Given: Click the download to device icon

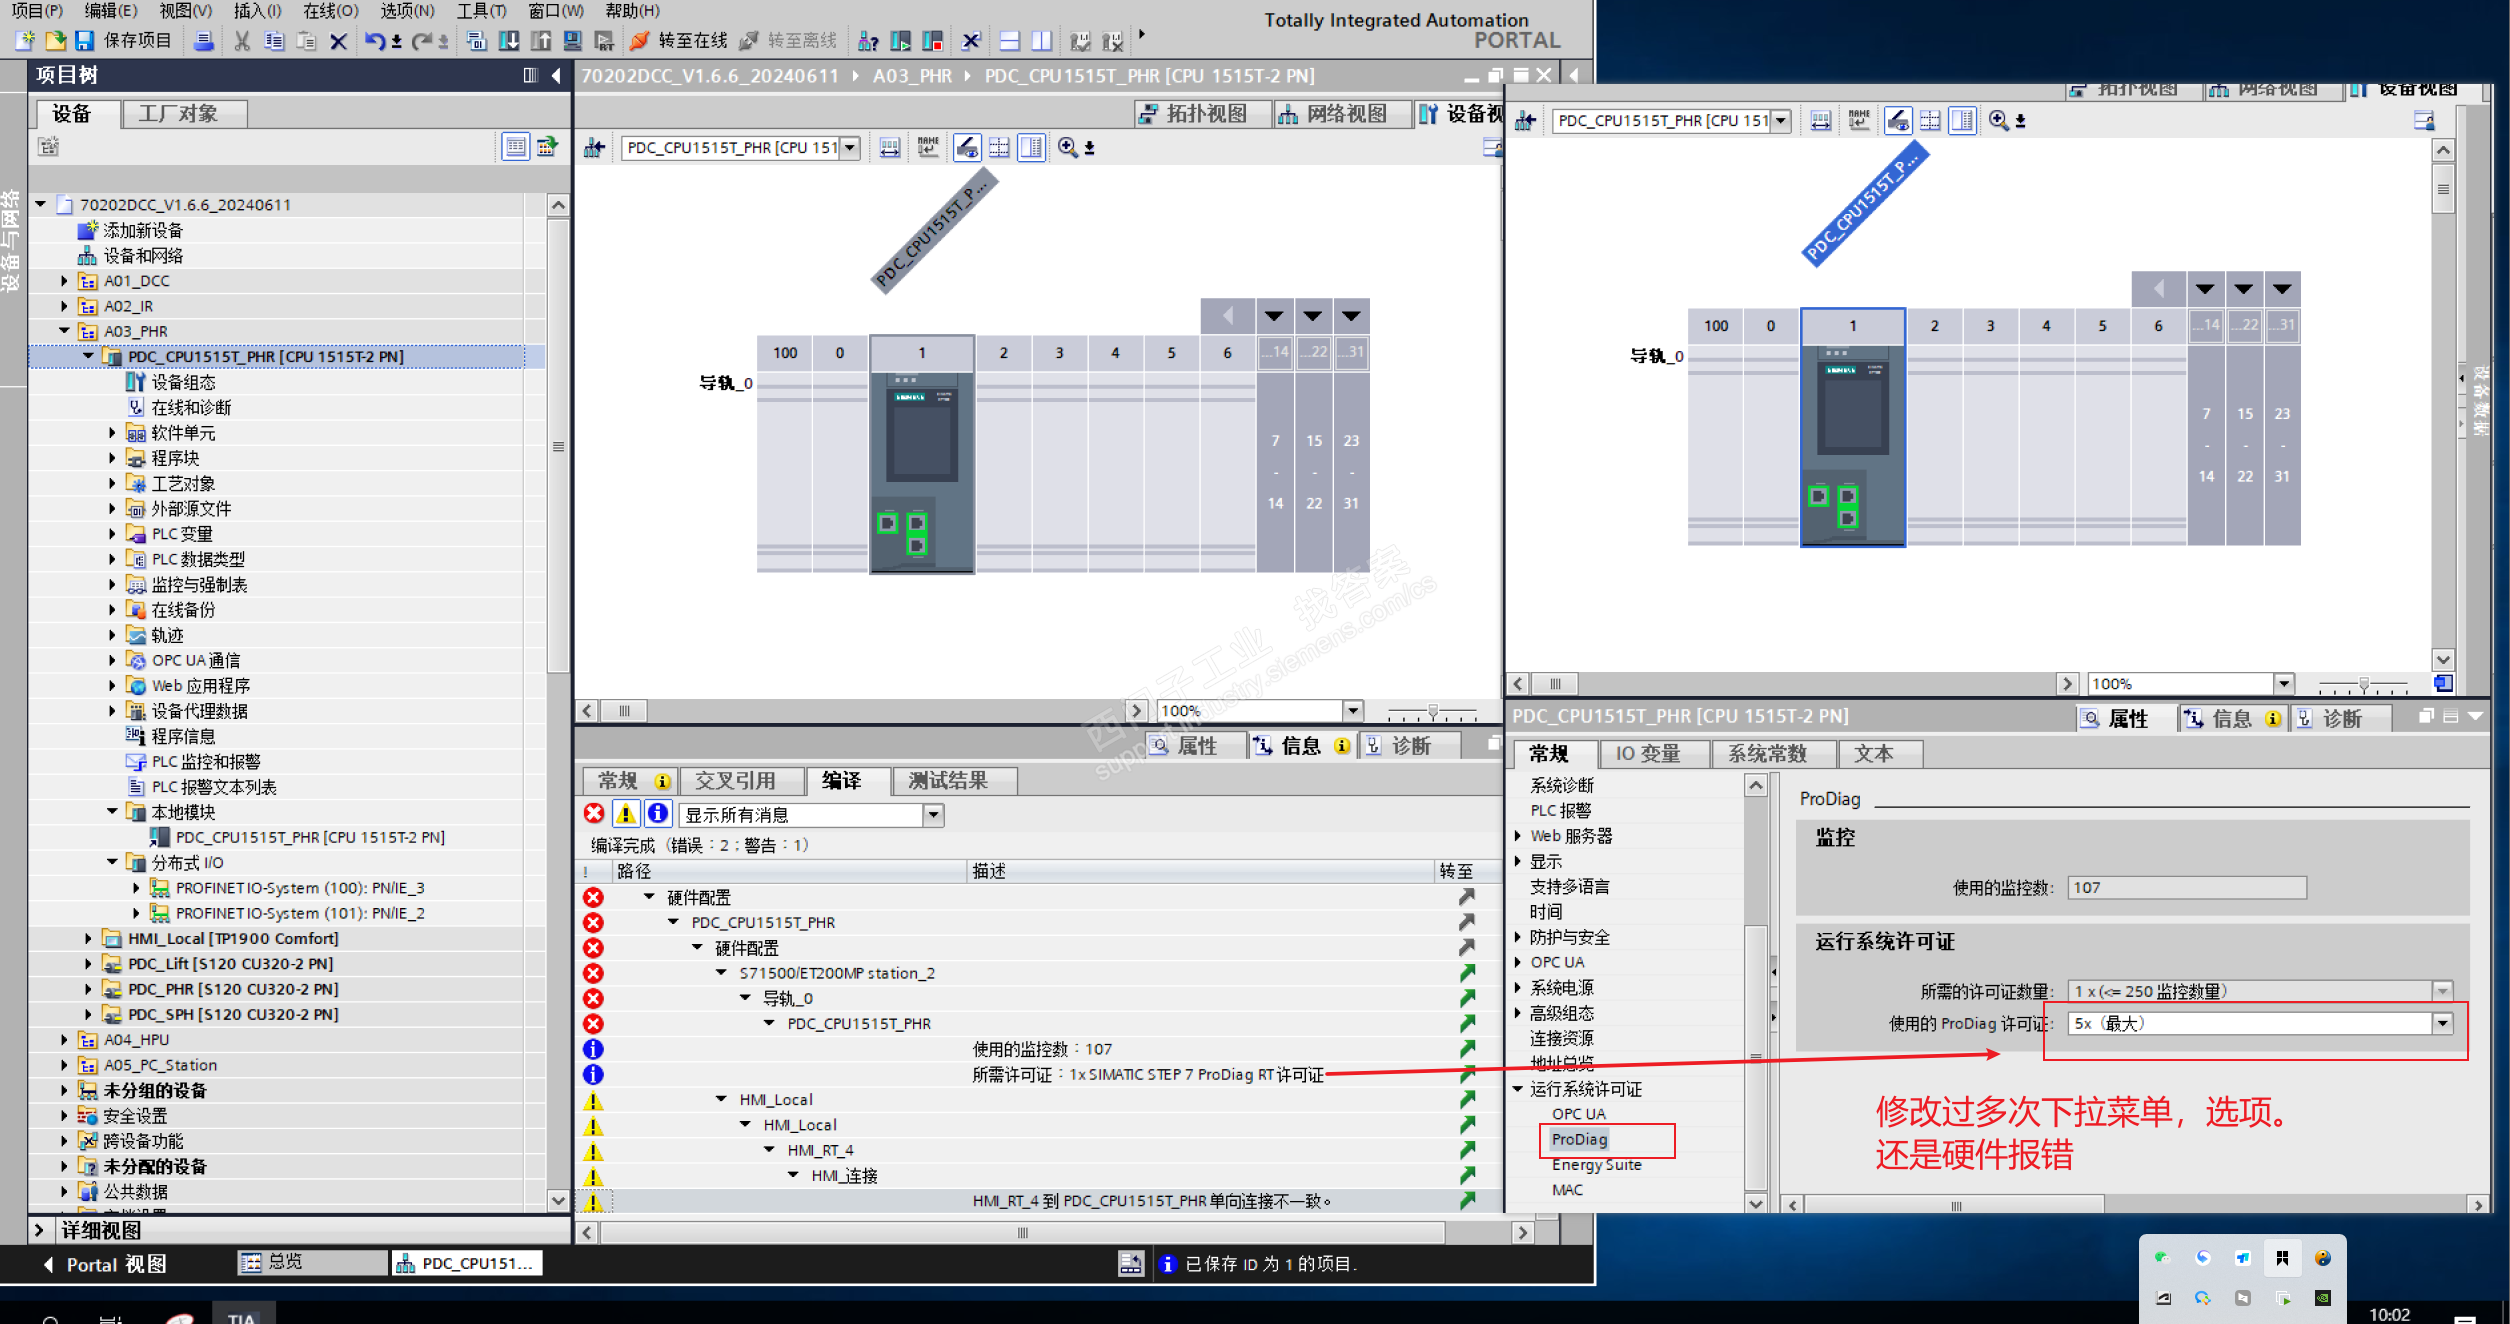Looking at the screenshot, I should click(509, 40).
